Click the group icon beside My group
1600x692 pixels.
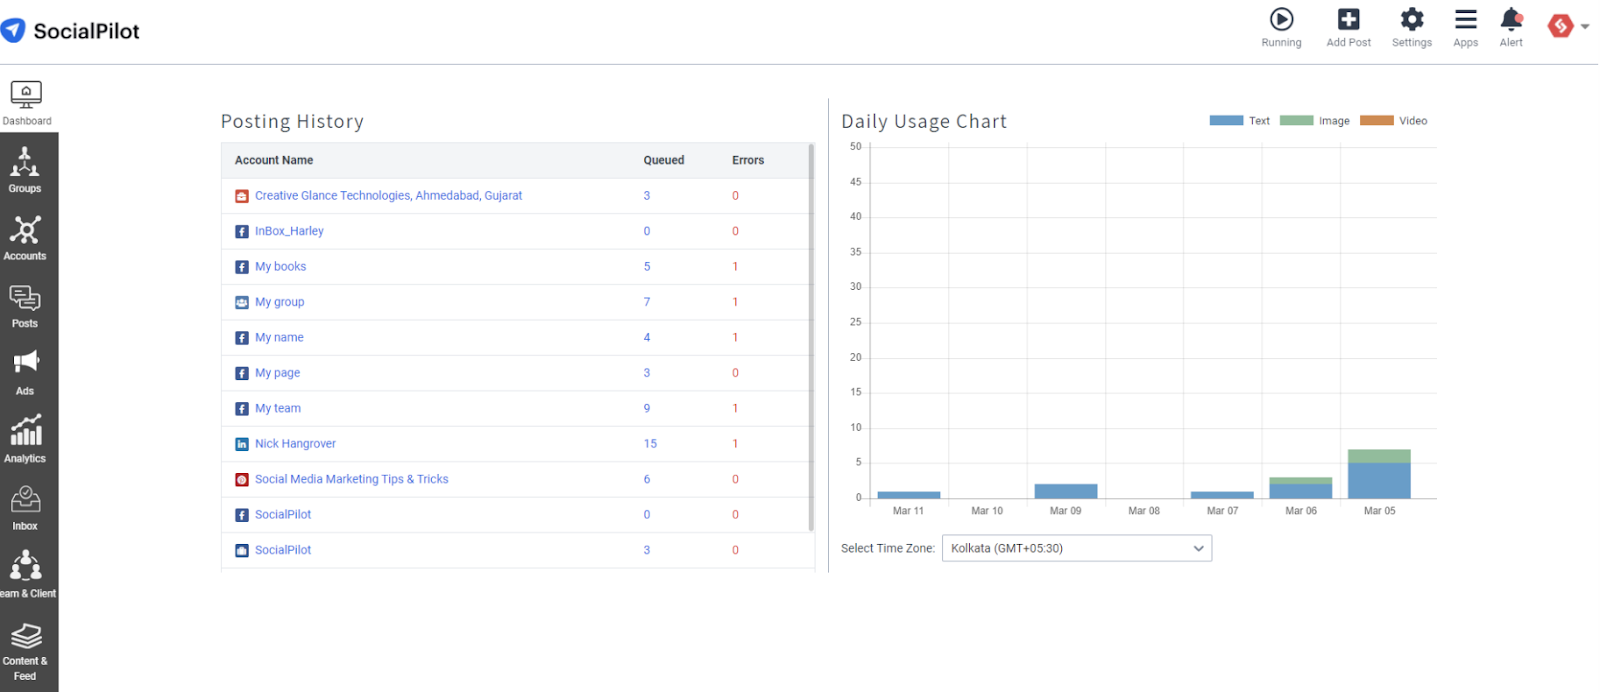point(242,302)
